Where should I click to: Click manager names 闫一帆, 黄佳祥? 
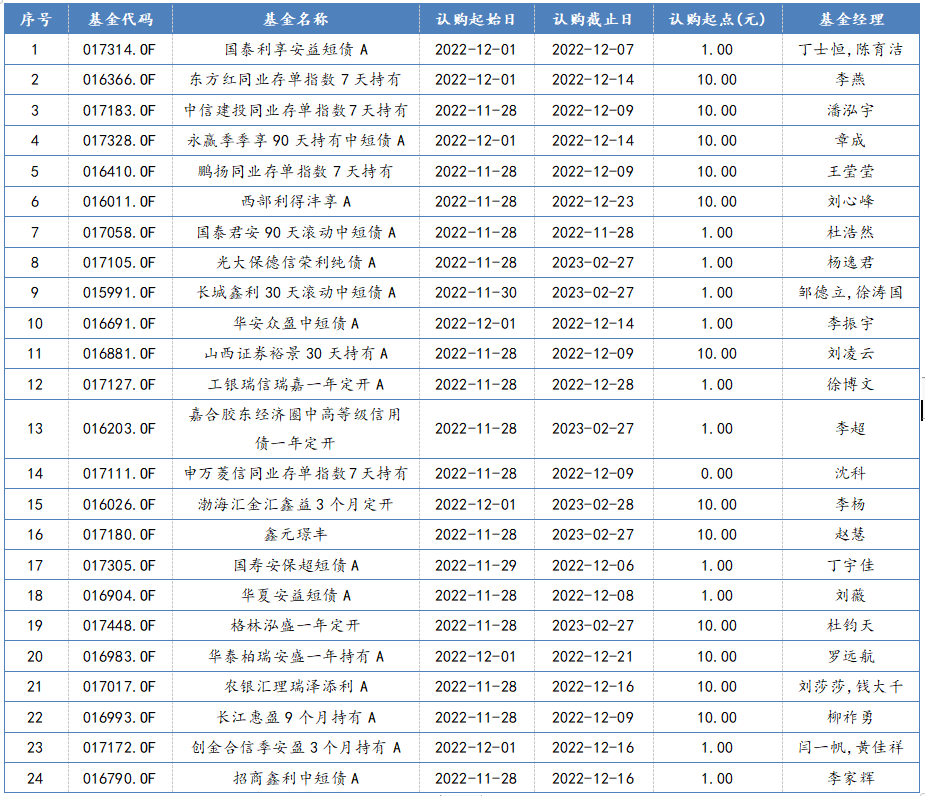(x=851, y=748)
